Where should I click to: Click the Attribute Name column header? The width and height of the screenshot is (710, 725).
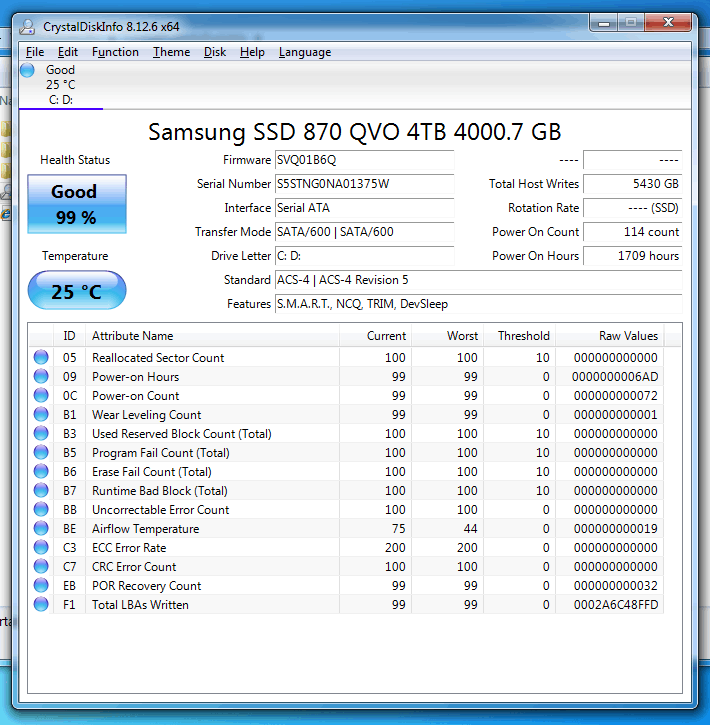tap(212, 336)
